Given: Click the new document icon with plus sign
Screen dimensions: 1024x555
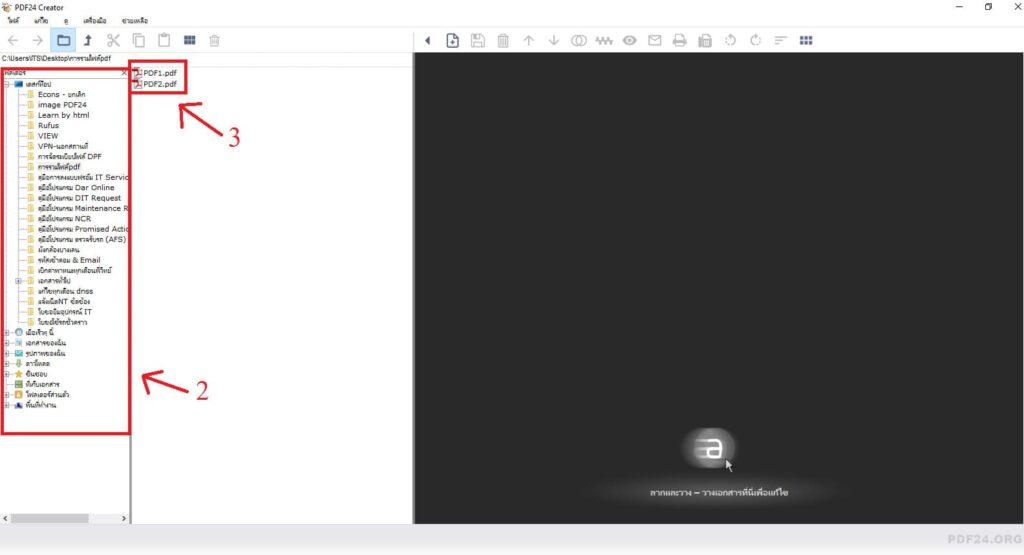Looking at the screenshot, I should (453, 41).
